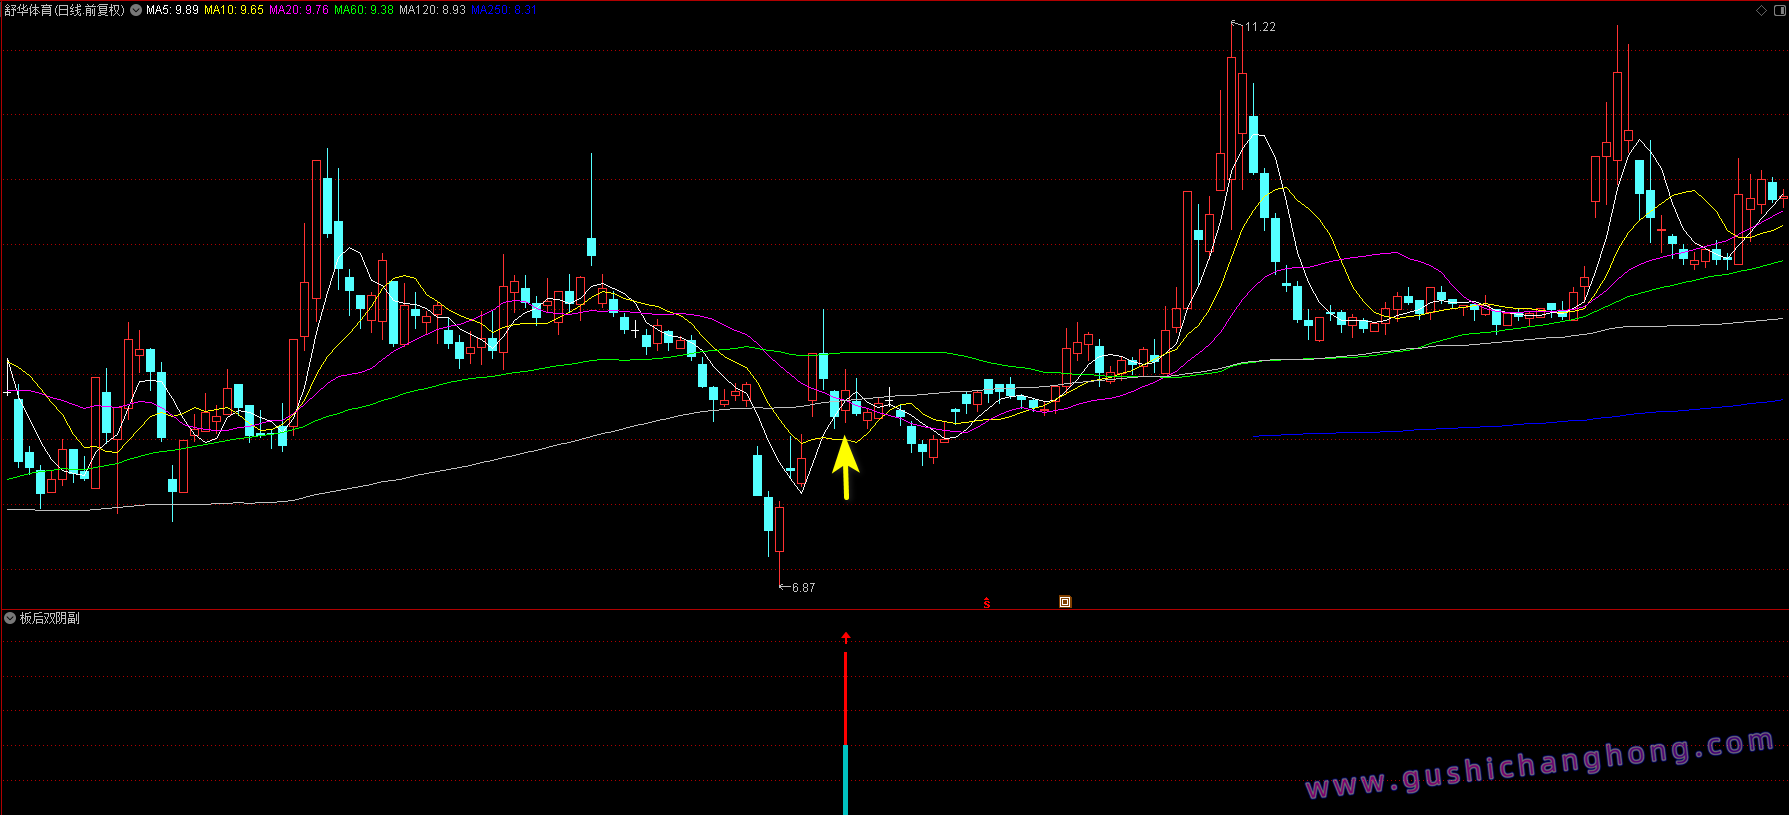The height and width of the screenshot is (815, 1789).
Task: Click the 6.87 low price label
Action: coord(803,588)
